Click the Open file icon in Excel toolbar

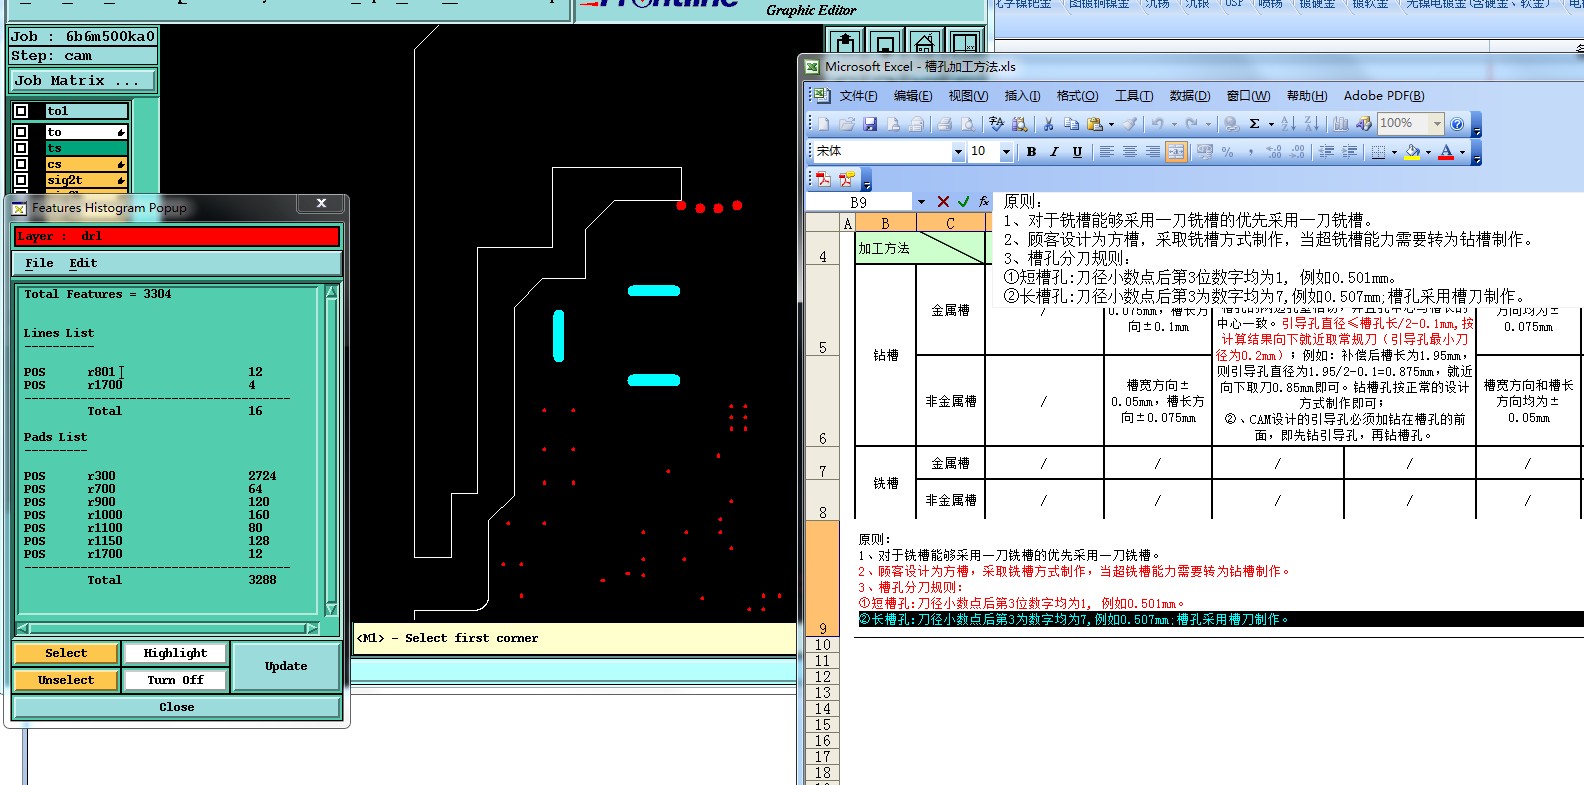tap(846, 124)
